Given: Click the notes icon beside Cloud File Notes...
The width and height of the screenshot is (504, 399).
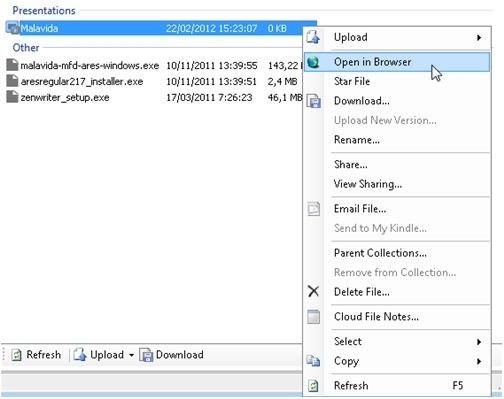Looking at the screenshot, I should pos(313,317).
